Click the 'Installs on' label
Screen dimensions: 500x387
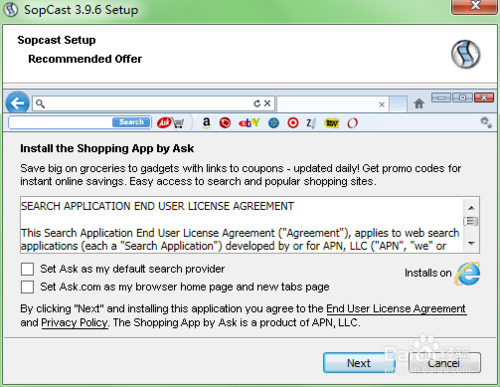coord(428,273)
